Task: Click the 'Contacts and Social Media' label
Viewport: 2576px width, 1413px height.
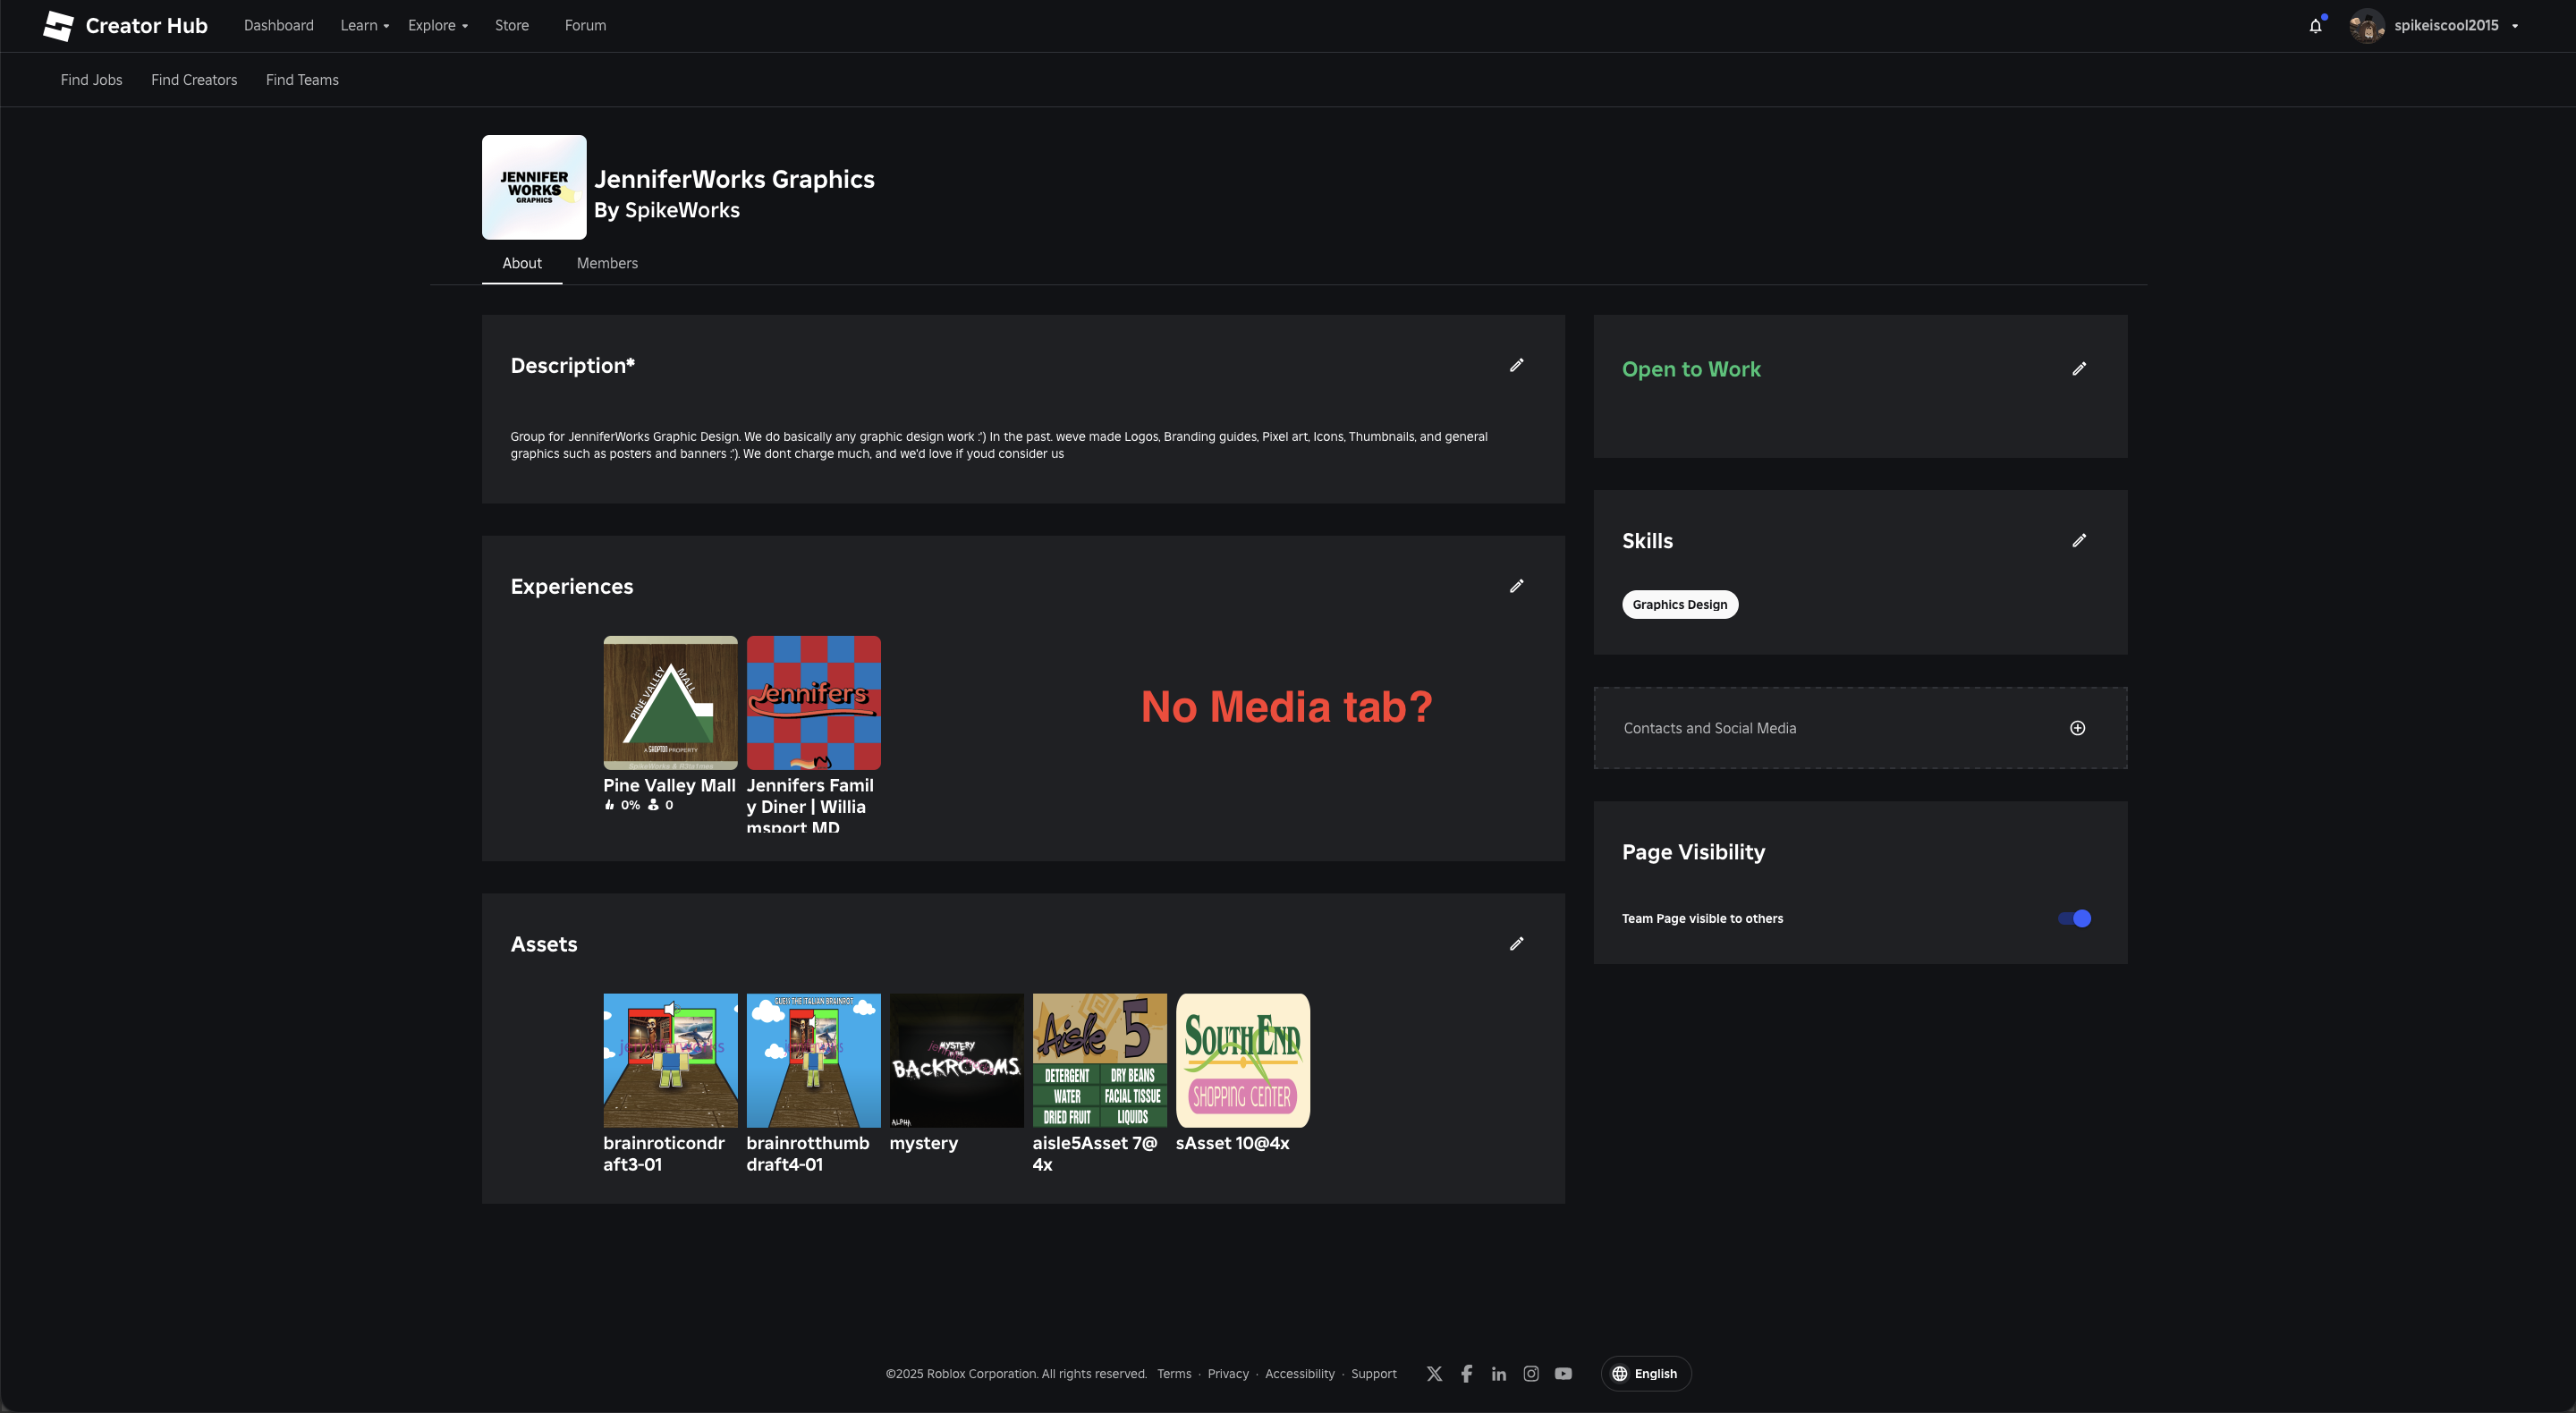Action: (x=1710, y=728)
